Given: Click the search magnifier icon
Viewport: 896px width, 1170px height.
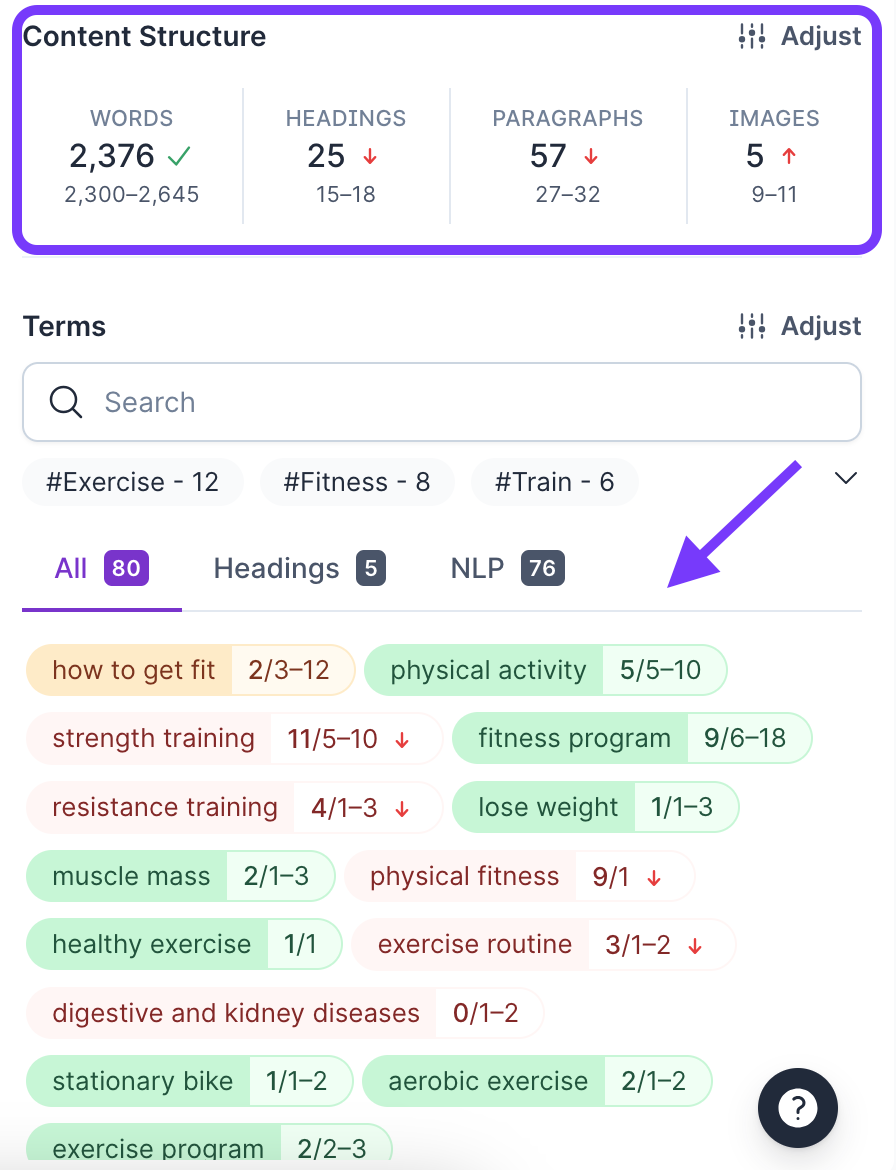Looking at the screenshot, I should coord(66,402).
